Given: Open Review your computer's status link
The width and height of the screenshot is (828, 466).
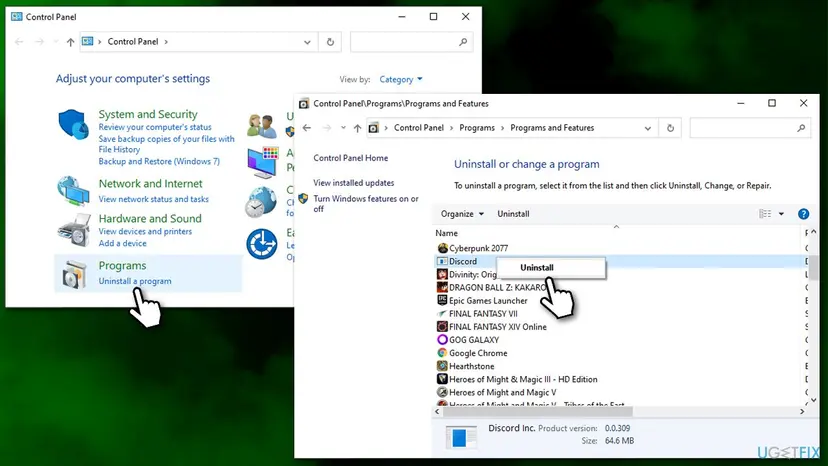Looking at the screenshot, I should (x=155, y=127).
